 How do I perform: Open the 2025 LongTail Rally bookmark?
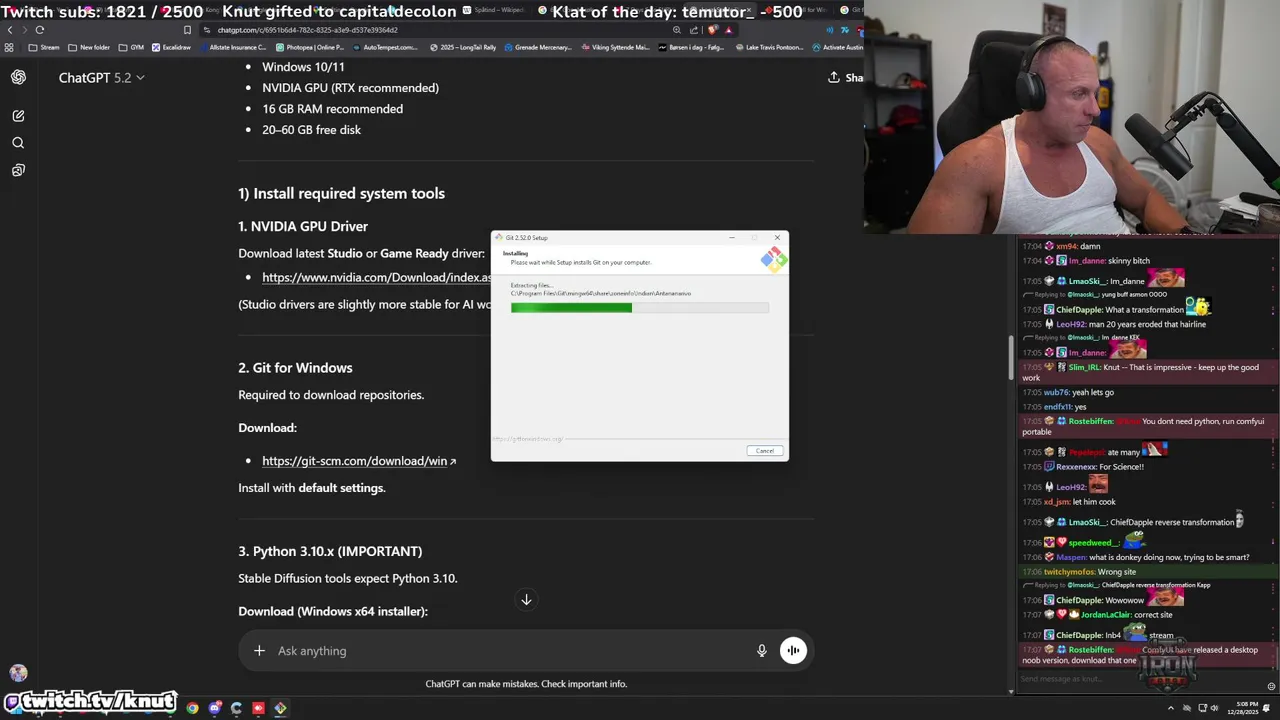pos(463,47)
